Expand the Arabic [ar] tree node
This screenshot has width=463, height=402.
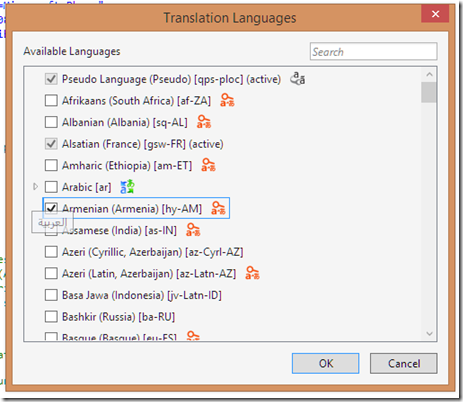point(35,187)
